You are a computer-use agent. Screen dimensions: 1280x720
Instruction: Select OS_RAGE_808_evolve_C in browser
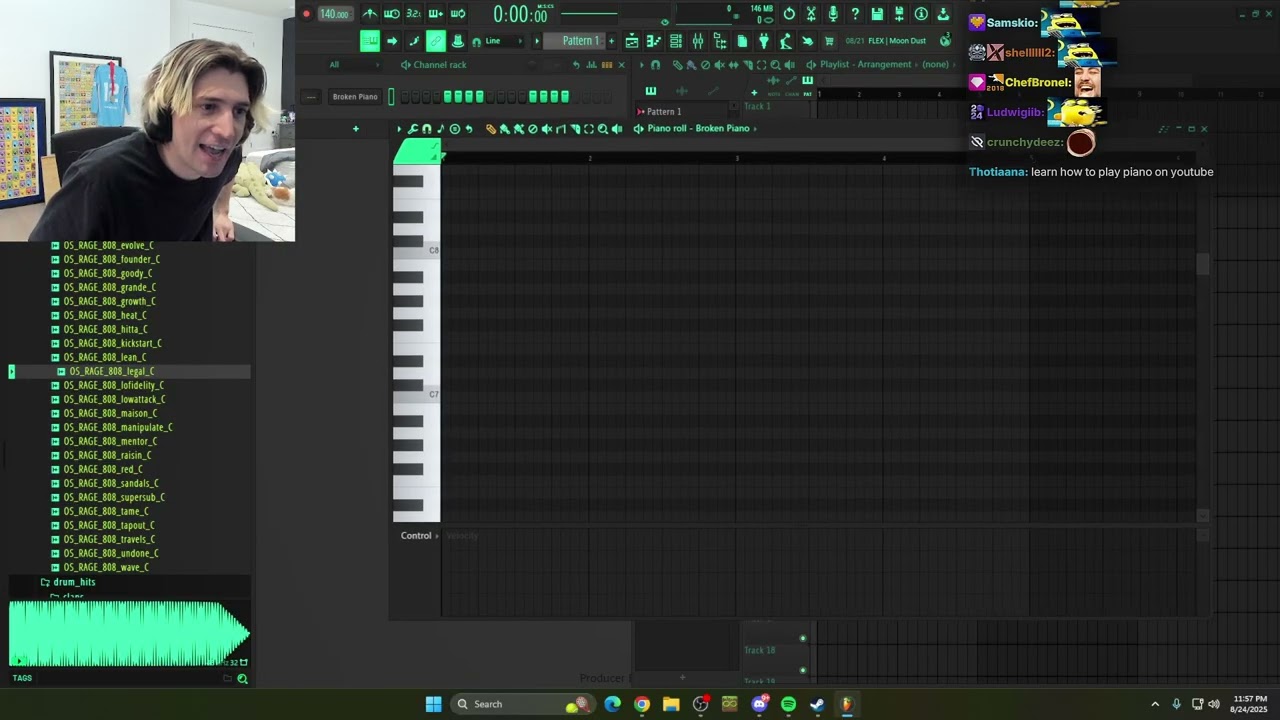[x=108, y=245]
